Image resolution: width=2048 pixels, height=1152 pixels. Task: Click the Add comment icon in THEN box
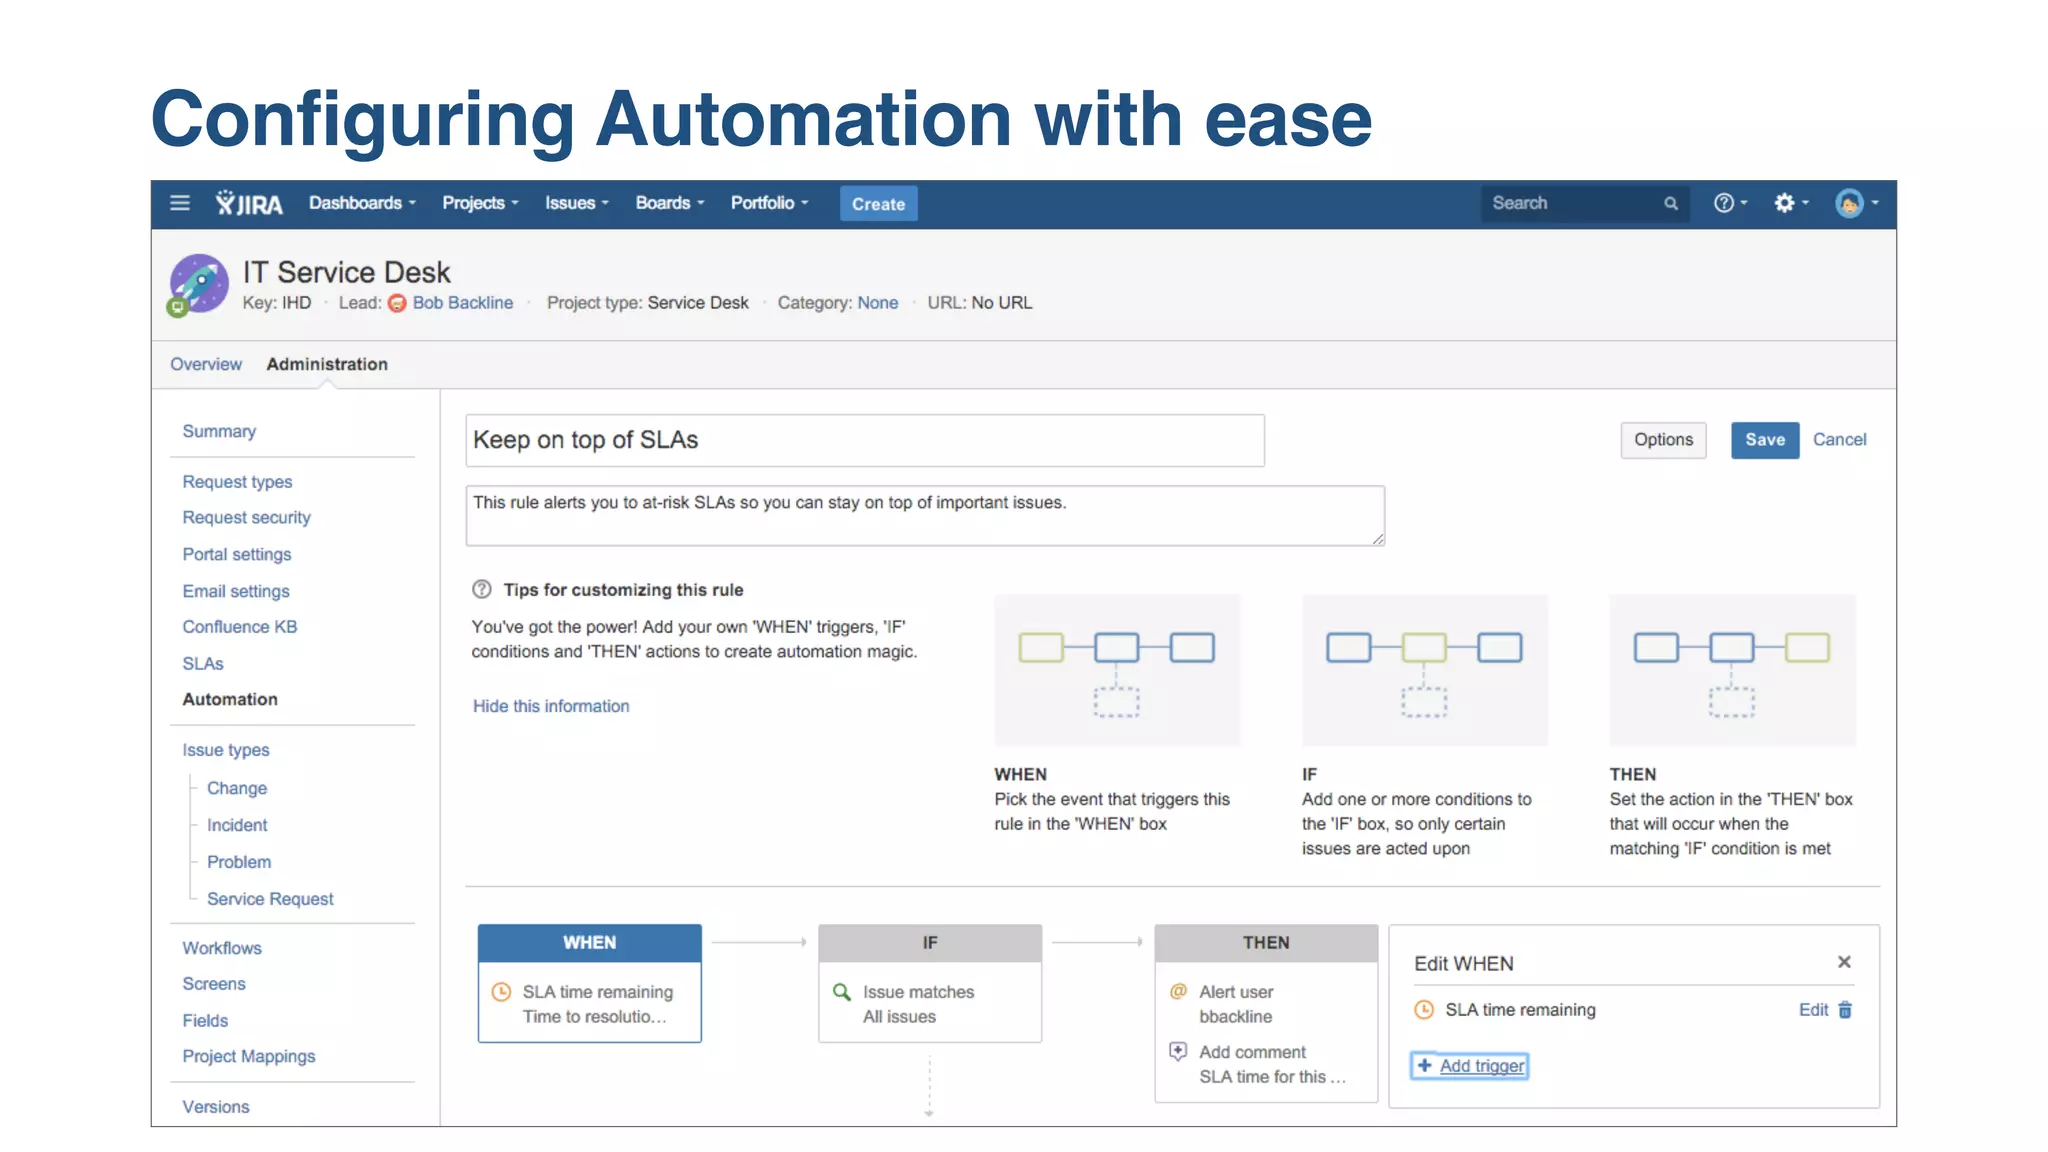[x=1178, y=1051]
